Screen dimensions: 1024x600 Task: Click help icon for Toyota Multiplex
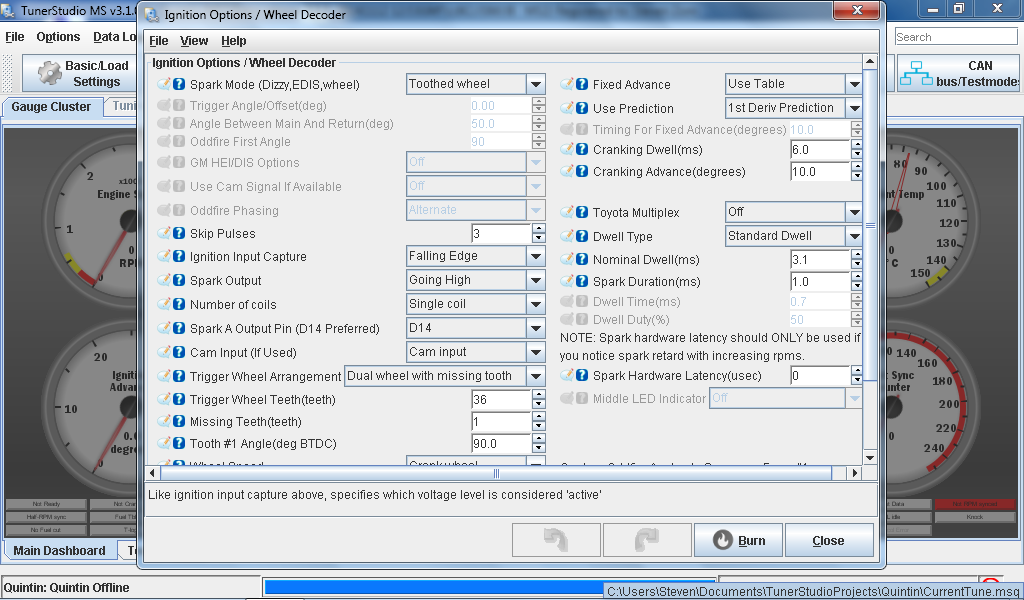582,212
